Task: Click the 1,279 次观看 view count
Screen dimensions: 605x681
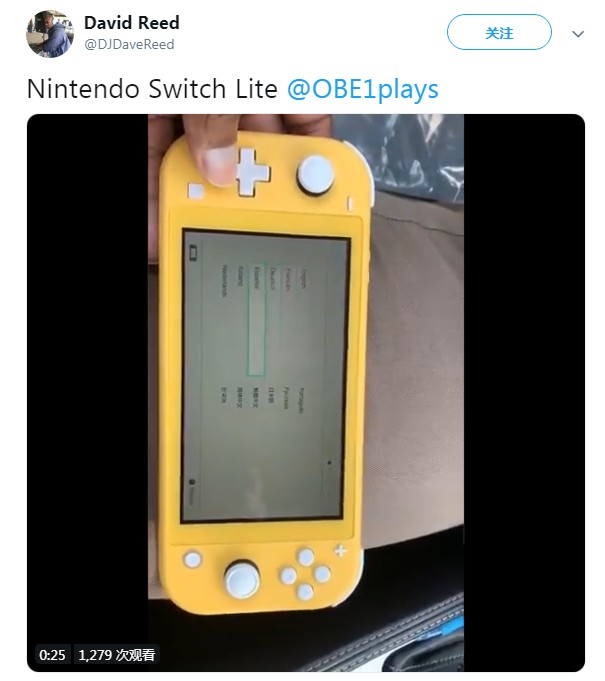Action: pos(116,655)
